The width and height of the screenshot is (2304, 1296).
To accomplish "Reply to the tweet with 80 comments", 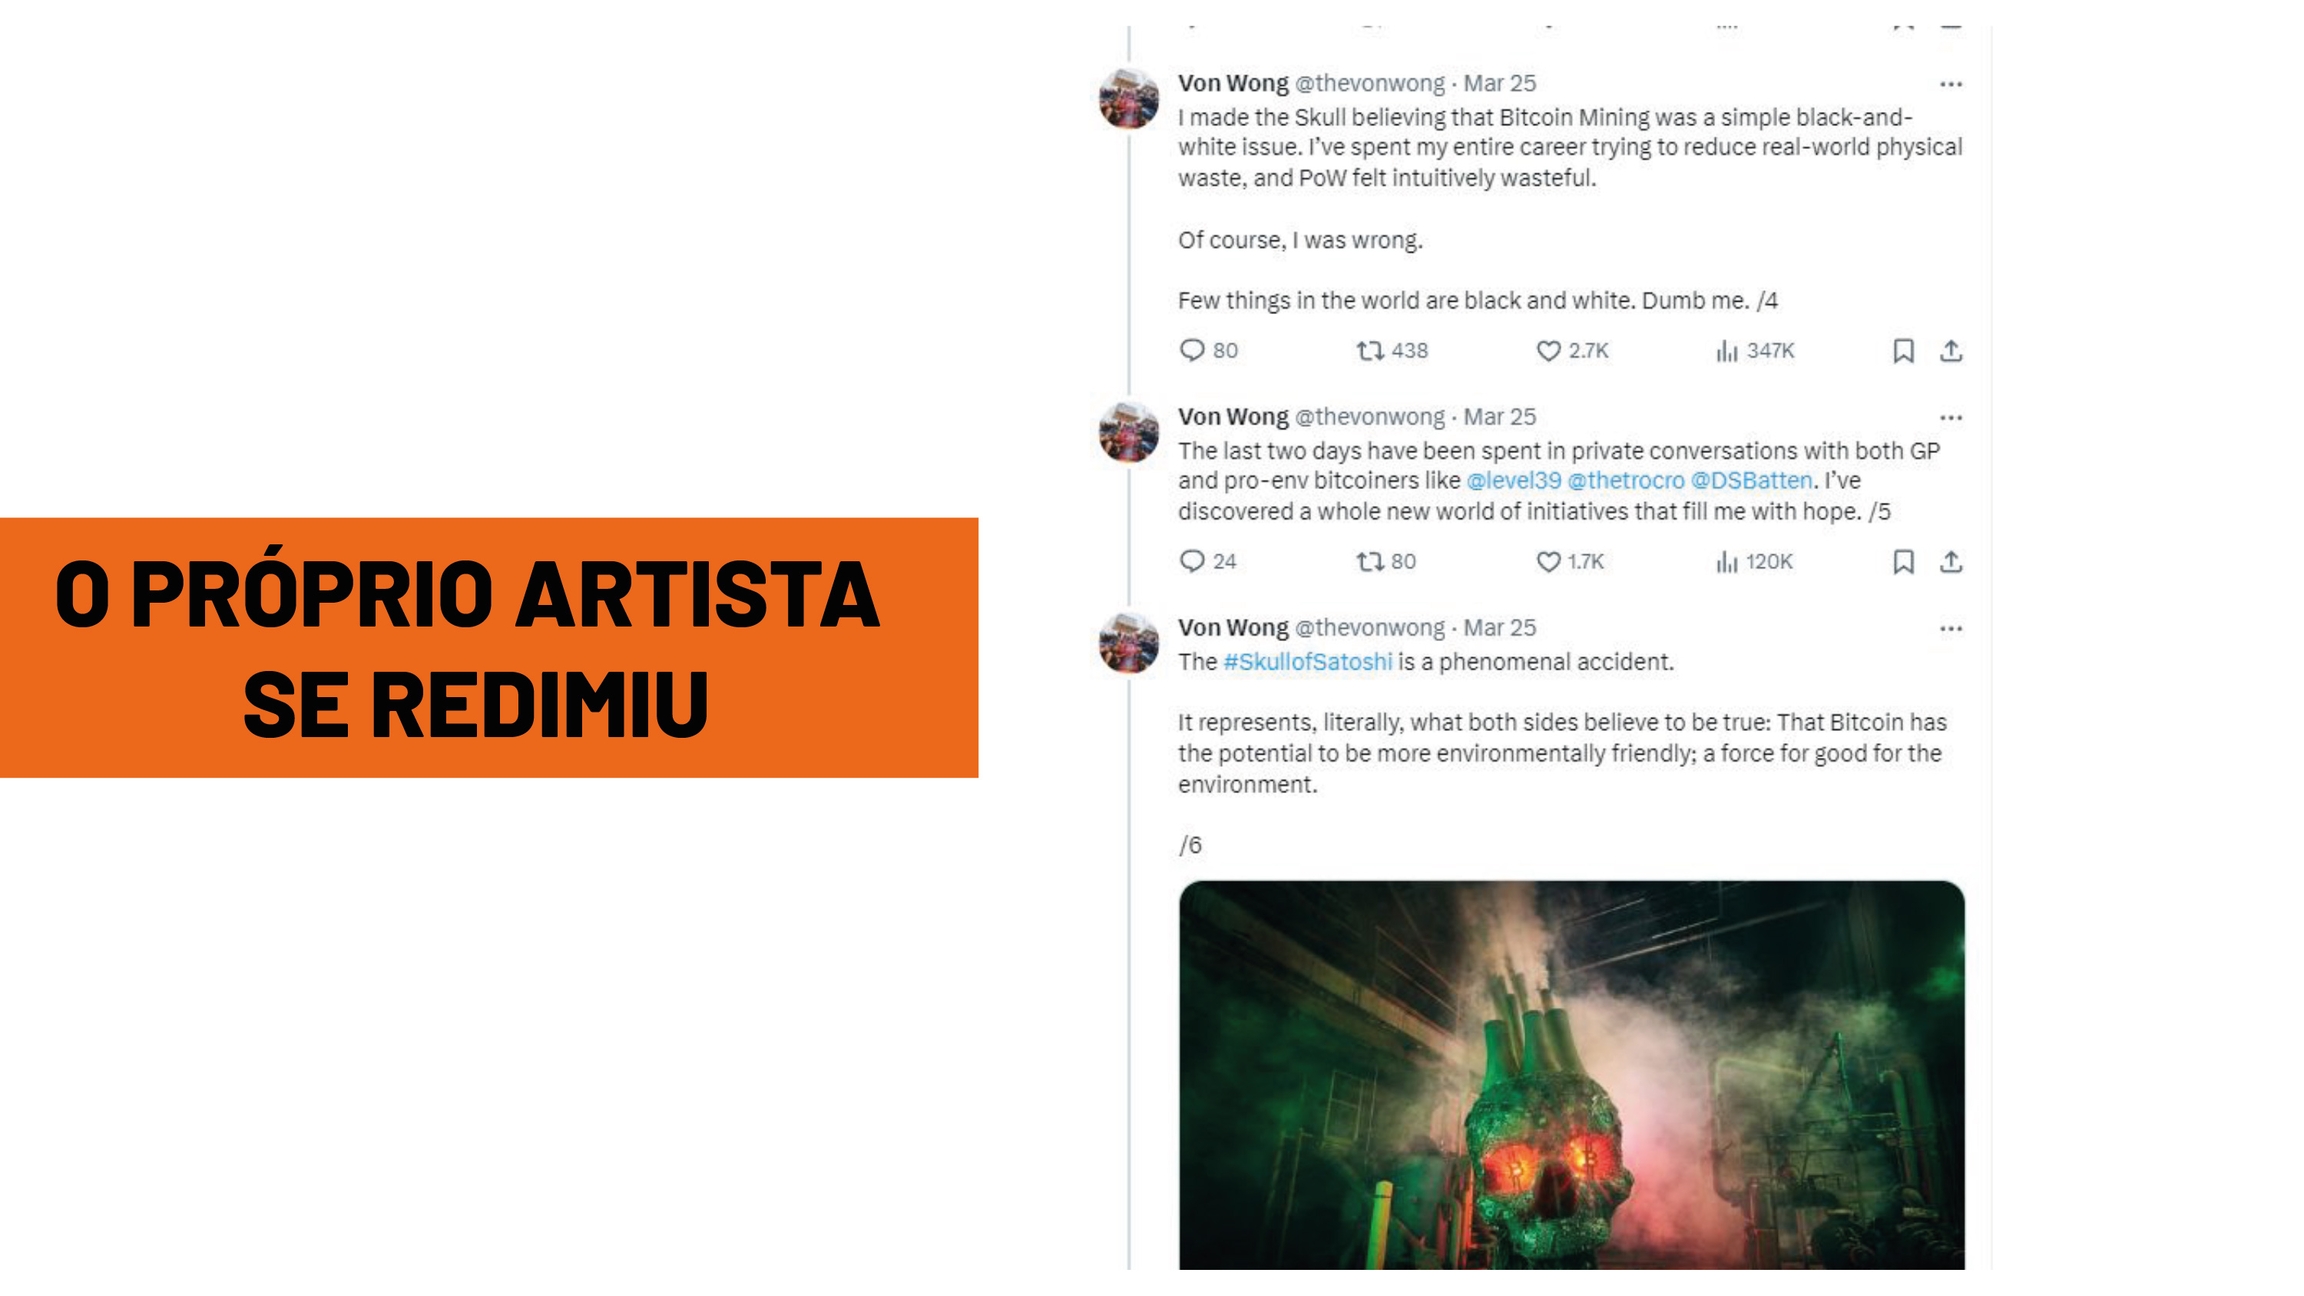I will [1209, 350].
